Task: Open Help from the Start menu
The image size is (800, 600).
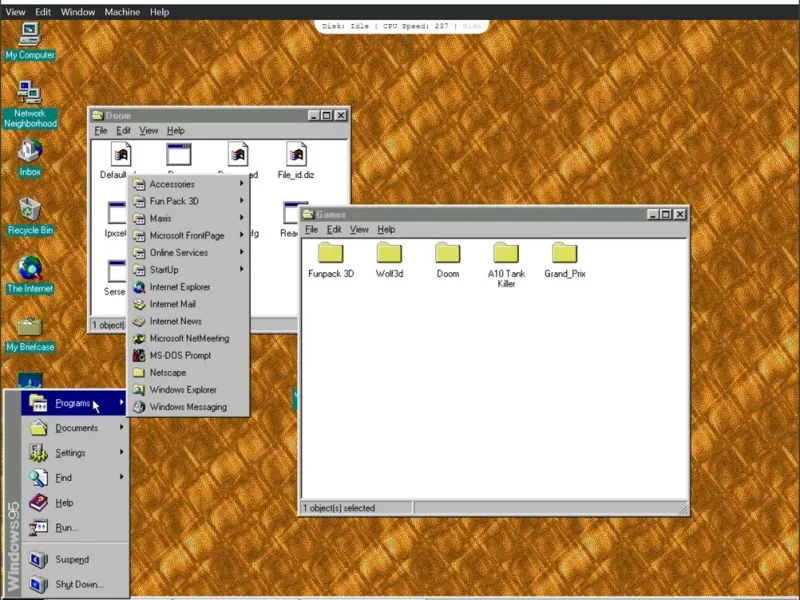Action: click(x=74, y=503)
